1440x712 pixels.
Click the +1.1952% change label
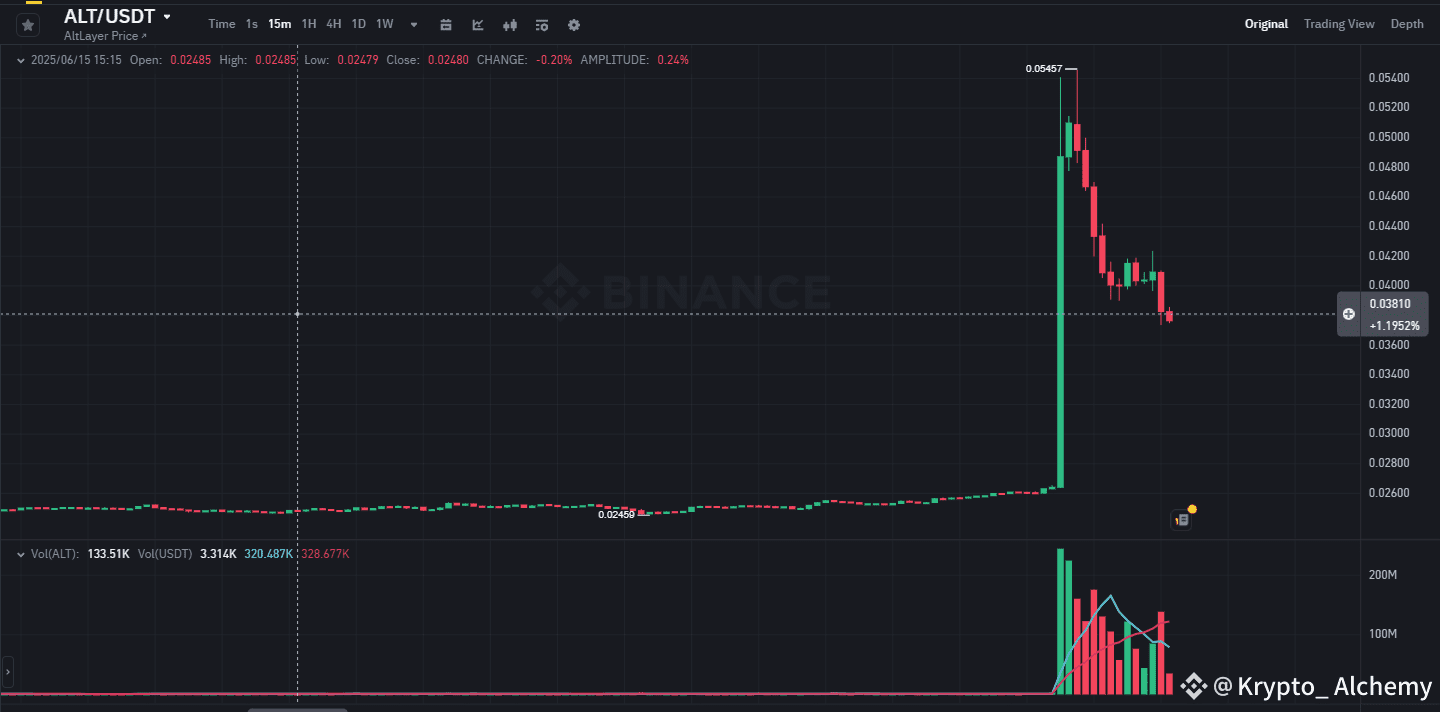click(x=1393, y=326)
